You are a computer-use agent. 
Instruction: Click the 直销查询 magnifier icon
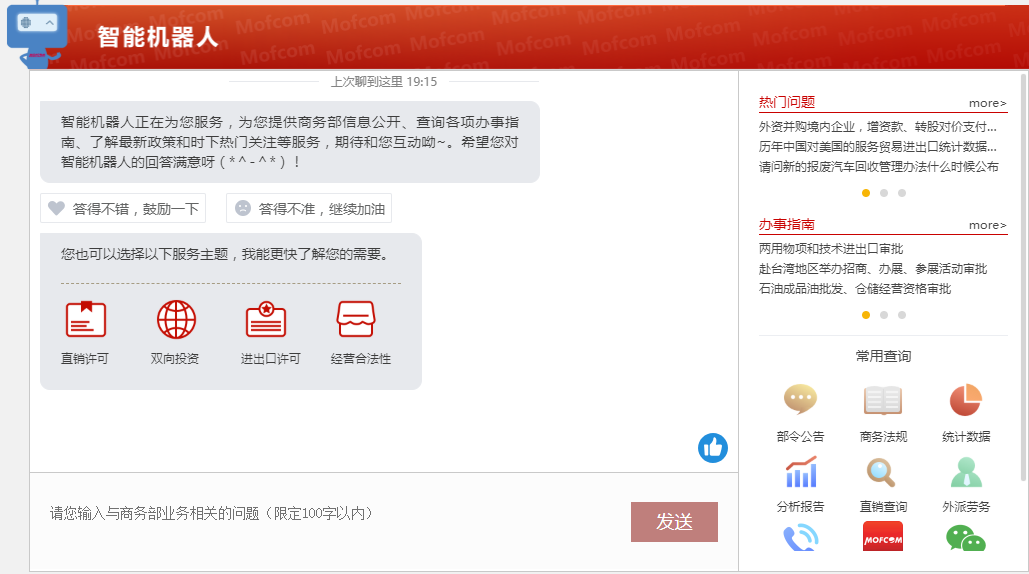coord(883,472)
